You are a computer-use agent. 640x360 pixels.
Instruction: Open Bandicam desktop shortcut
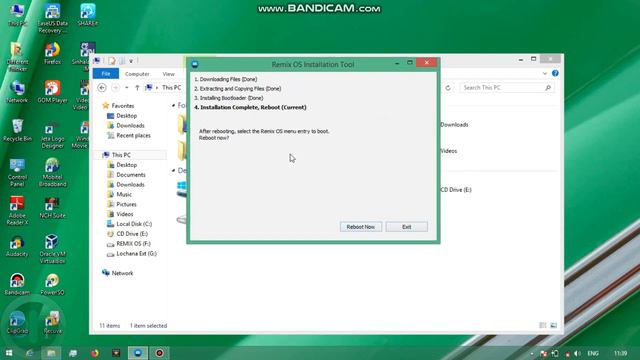tap(17, 284)
